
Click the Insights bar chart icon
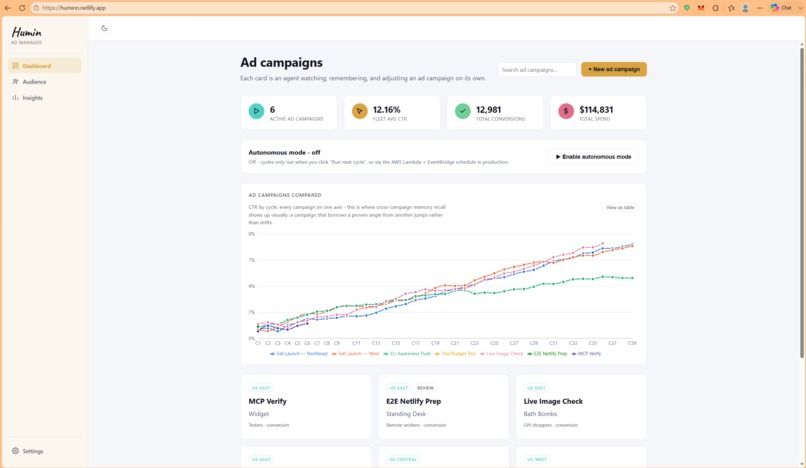coord(15,98)
